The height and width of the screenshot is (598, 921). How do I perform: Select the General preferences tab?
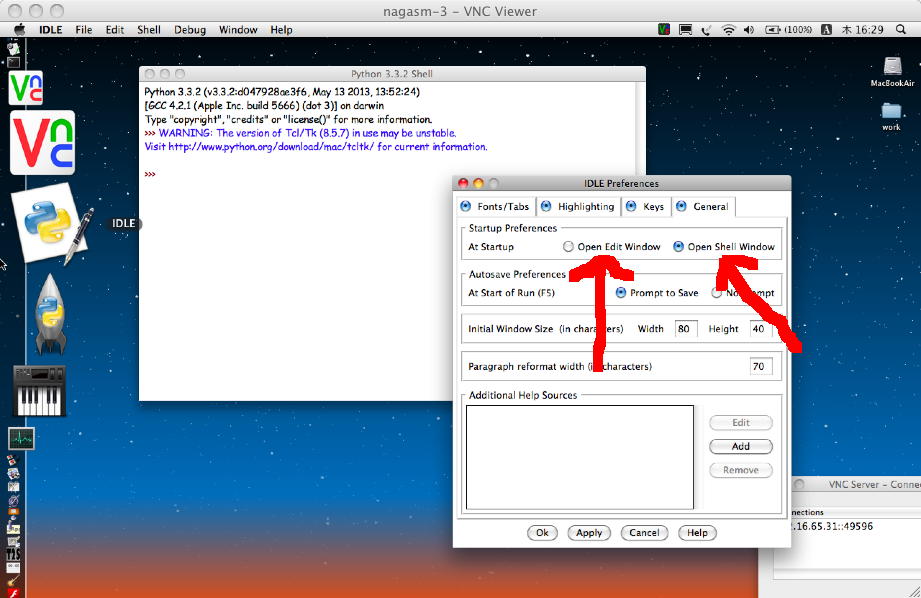point(702,206)
